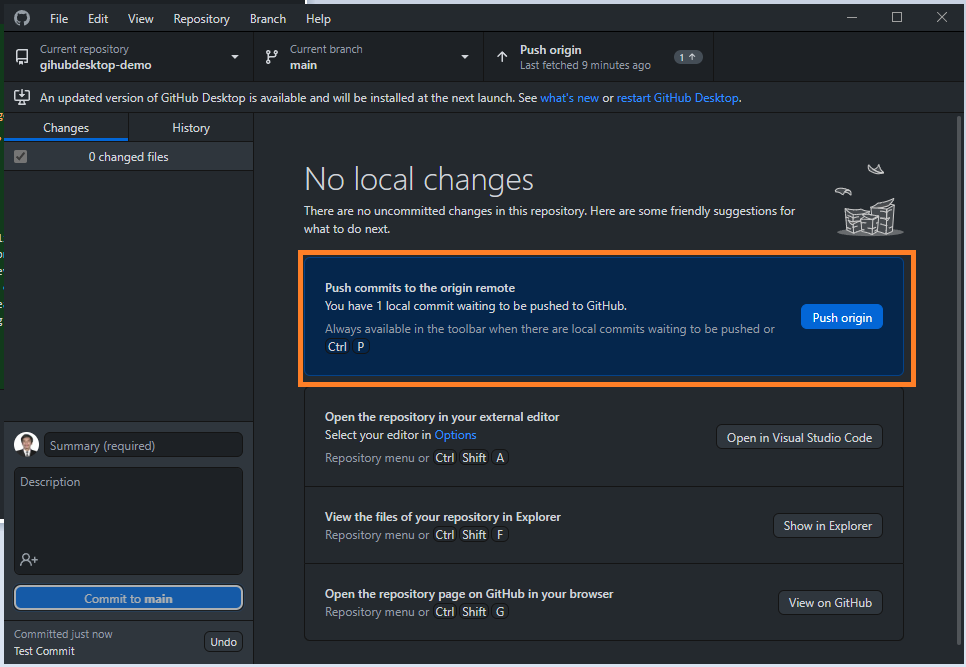Click the blue Push origin button
Screen dimensions: 966x667
point(842,317)
